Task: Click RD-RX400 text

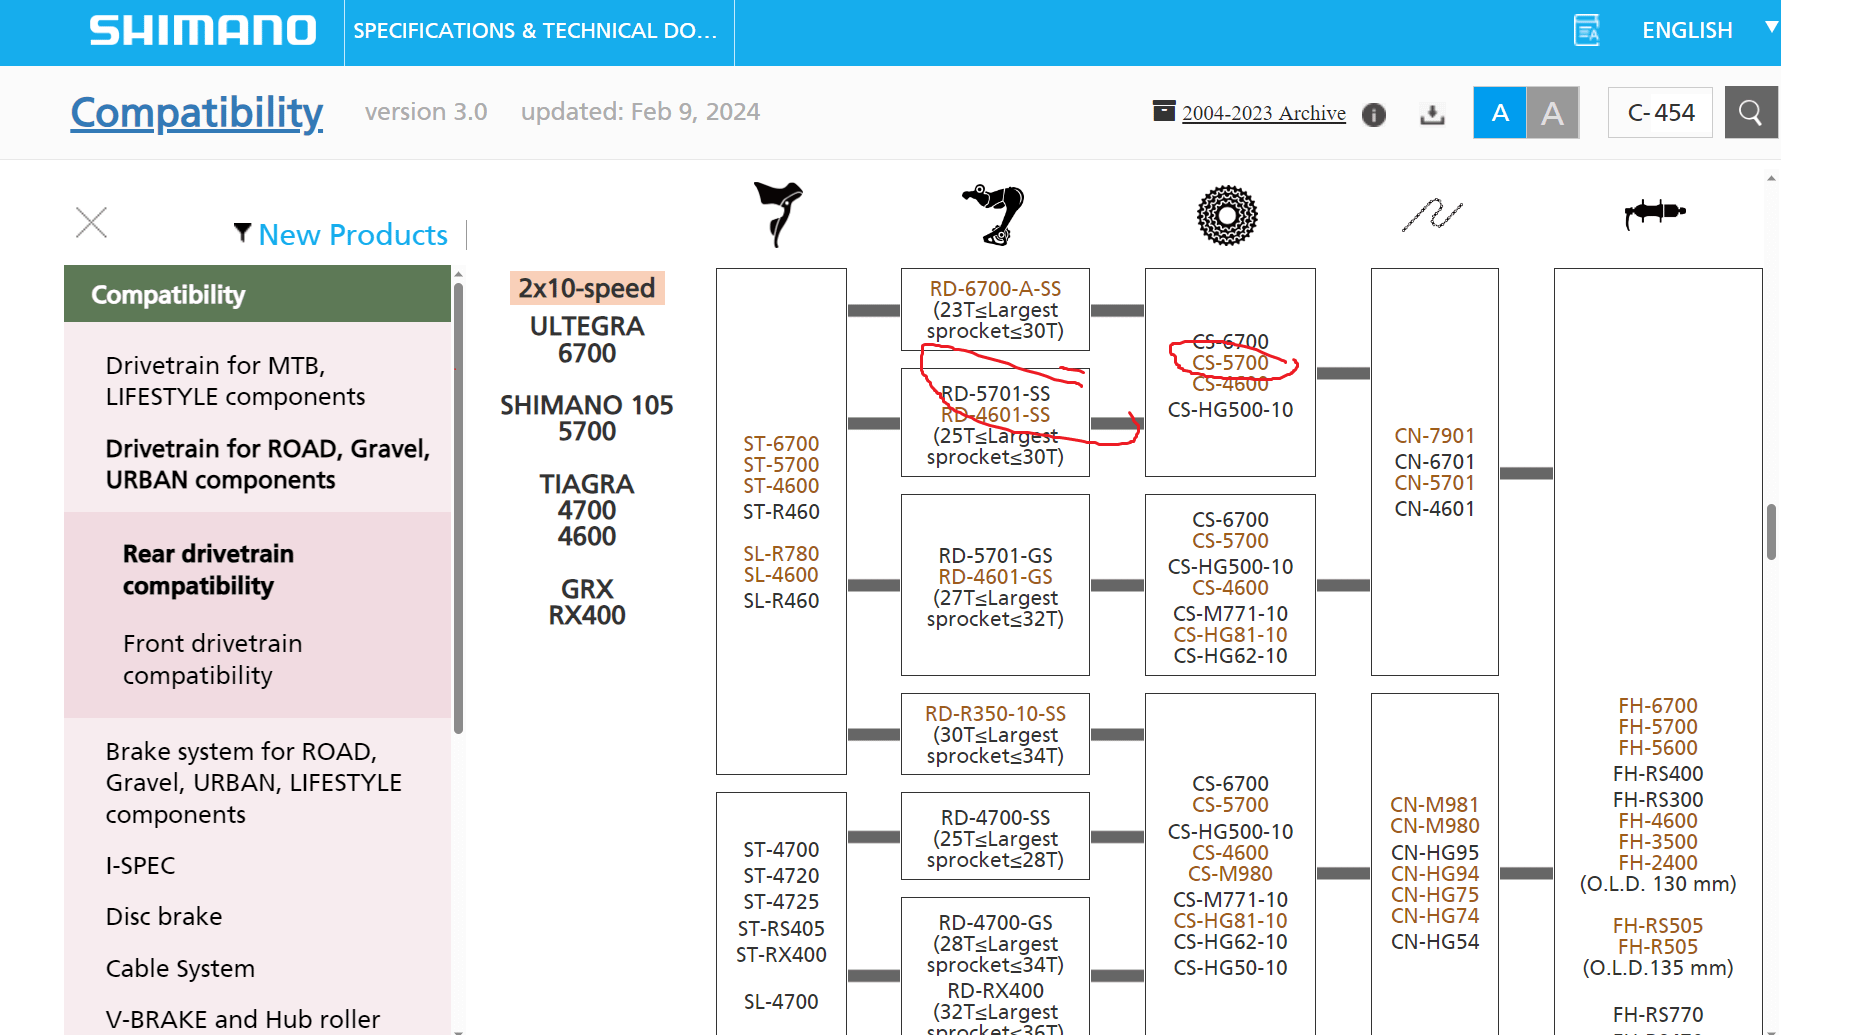Action: 995,991
